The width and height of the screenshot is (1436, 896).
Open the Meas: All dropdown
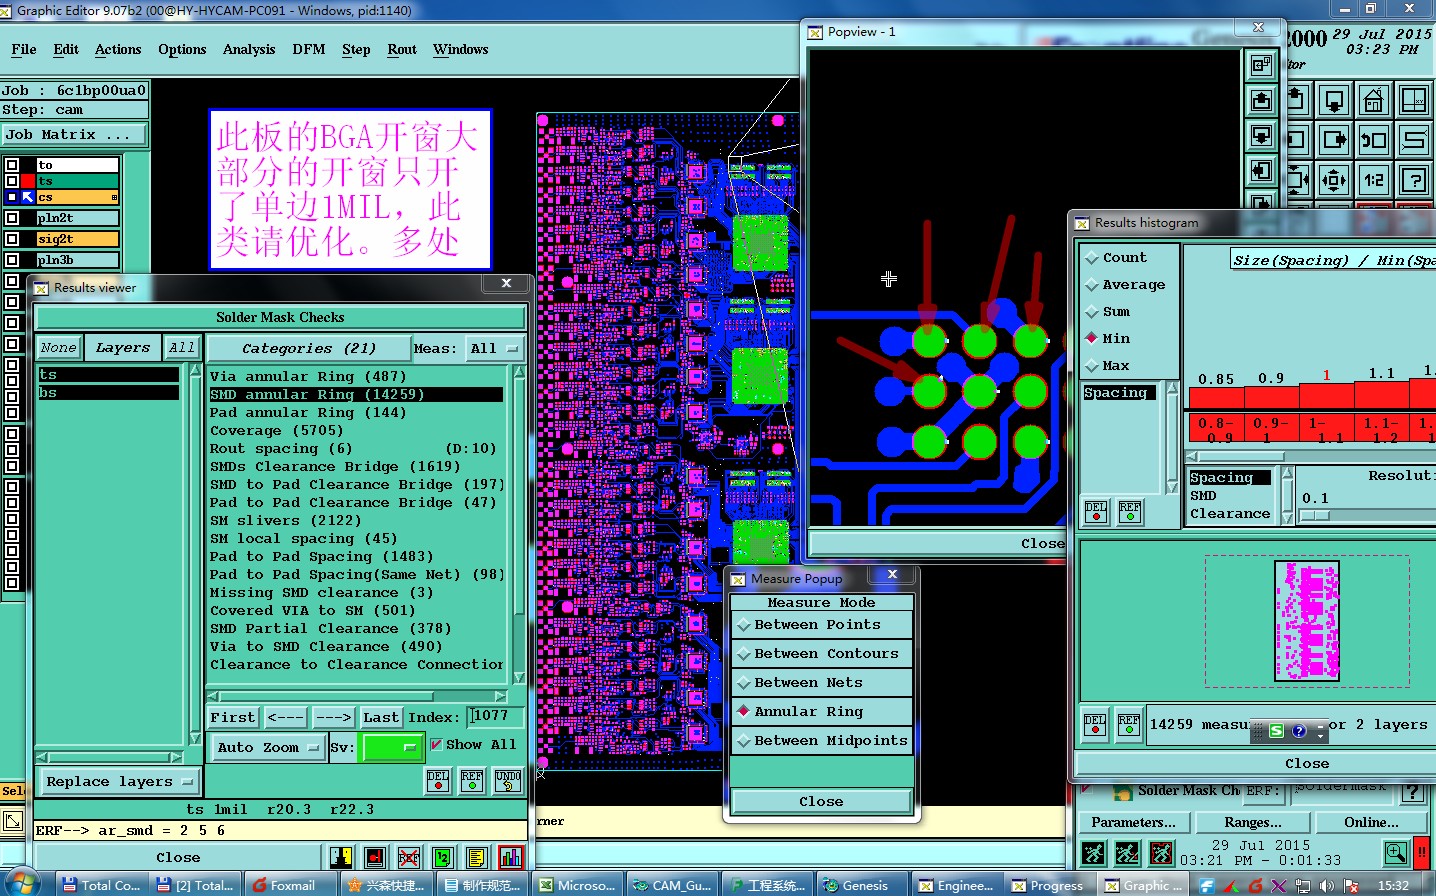495,348
